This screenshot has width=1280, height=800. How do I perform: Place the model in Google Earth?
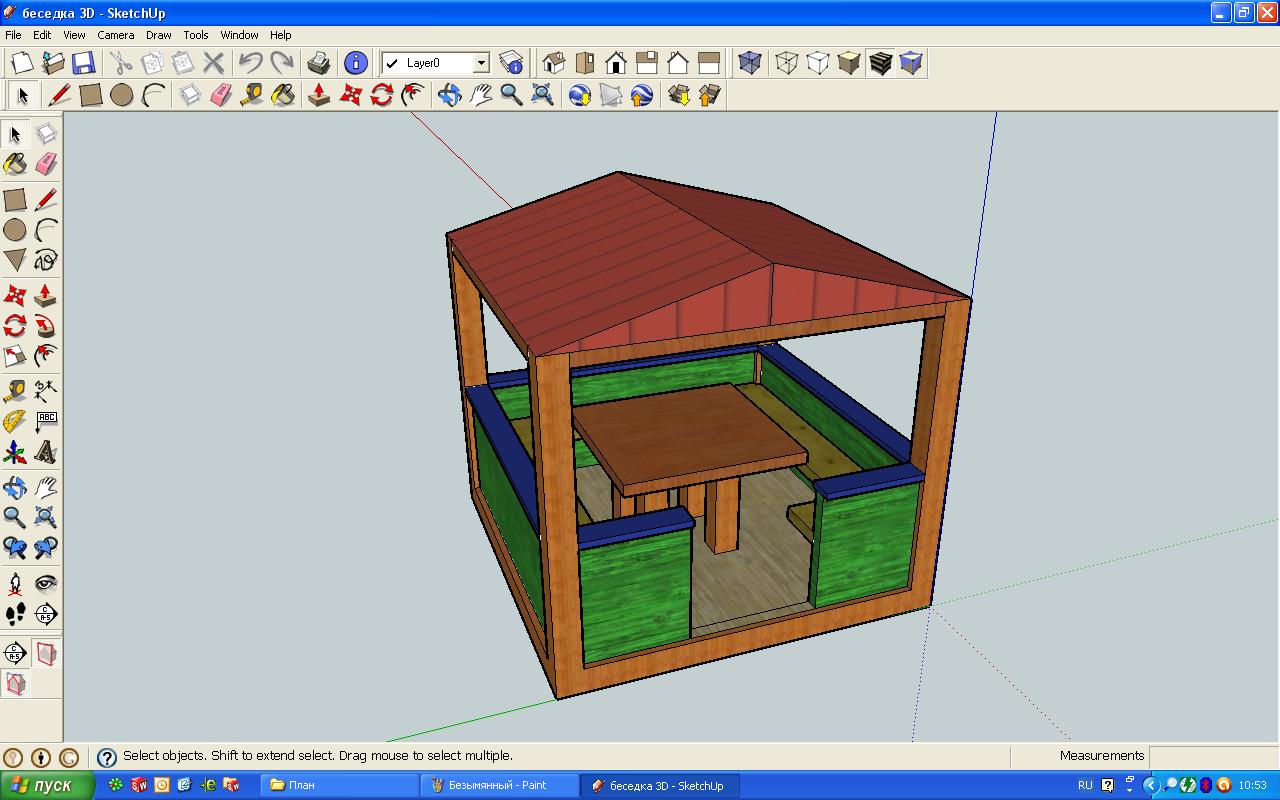[x=642, y=95]
